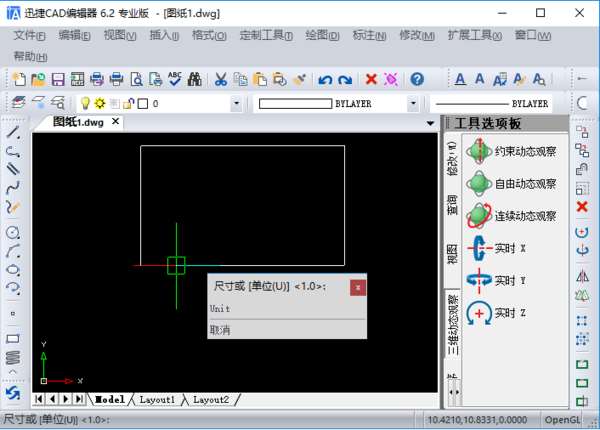Open the 帮助 menu
The width and height of the screenshot is (600, 430).
(31, 57)
